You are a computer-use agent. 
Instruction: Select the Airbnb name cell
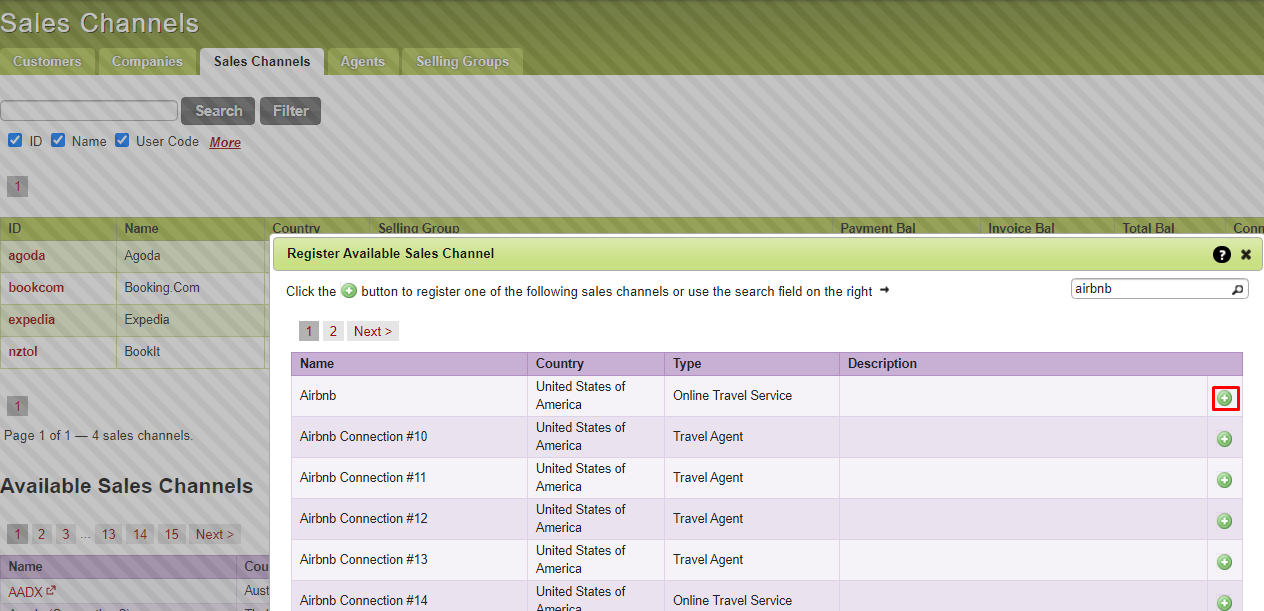click(x=409, y=395)
